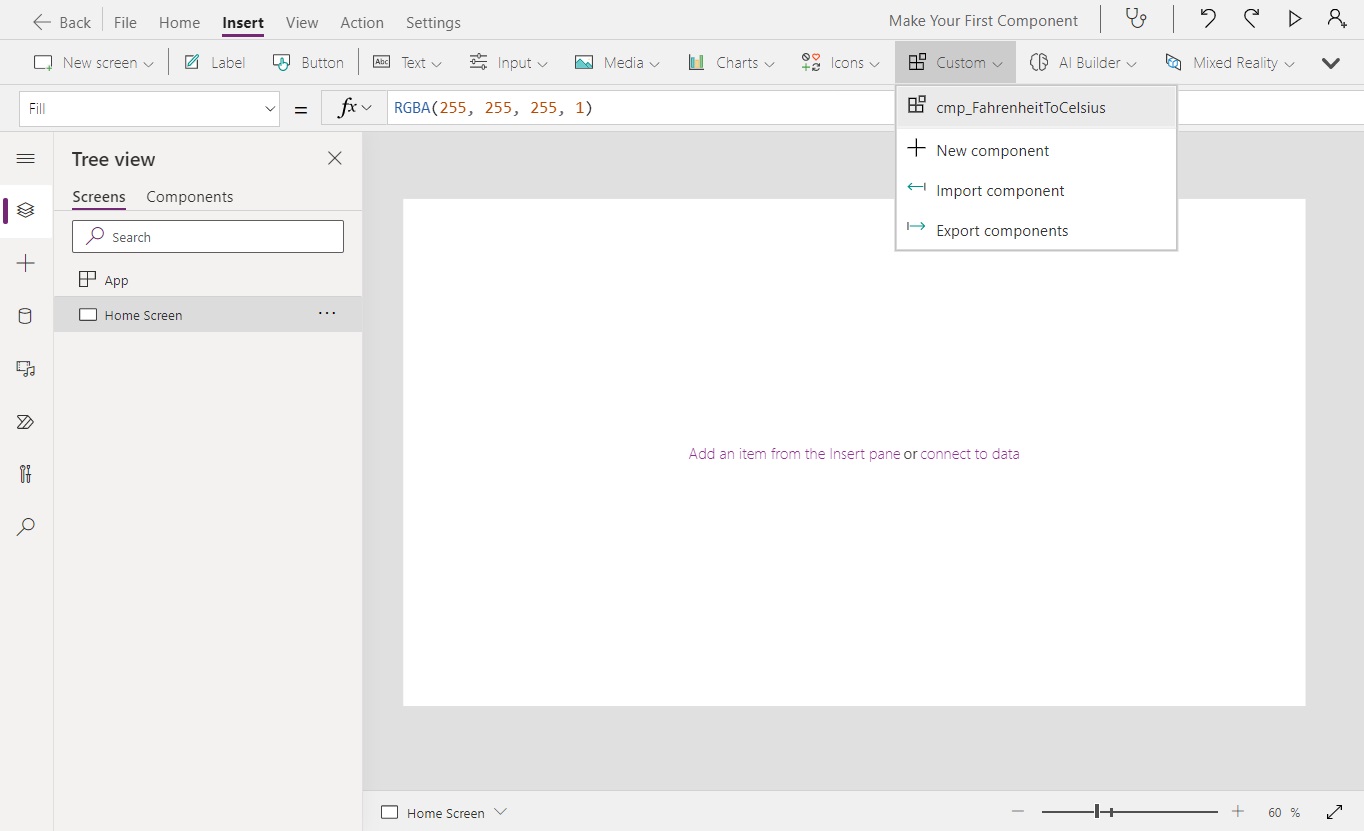Open the Action menu in the top bar
Screen dimensions: 1364x831
coord(361,22)
